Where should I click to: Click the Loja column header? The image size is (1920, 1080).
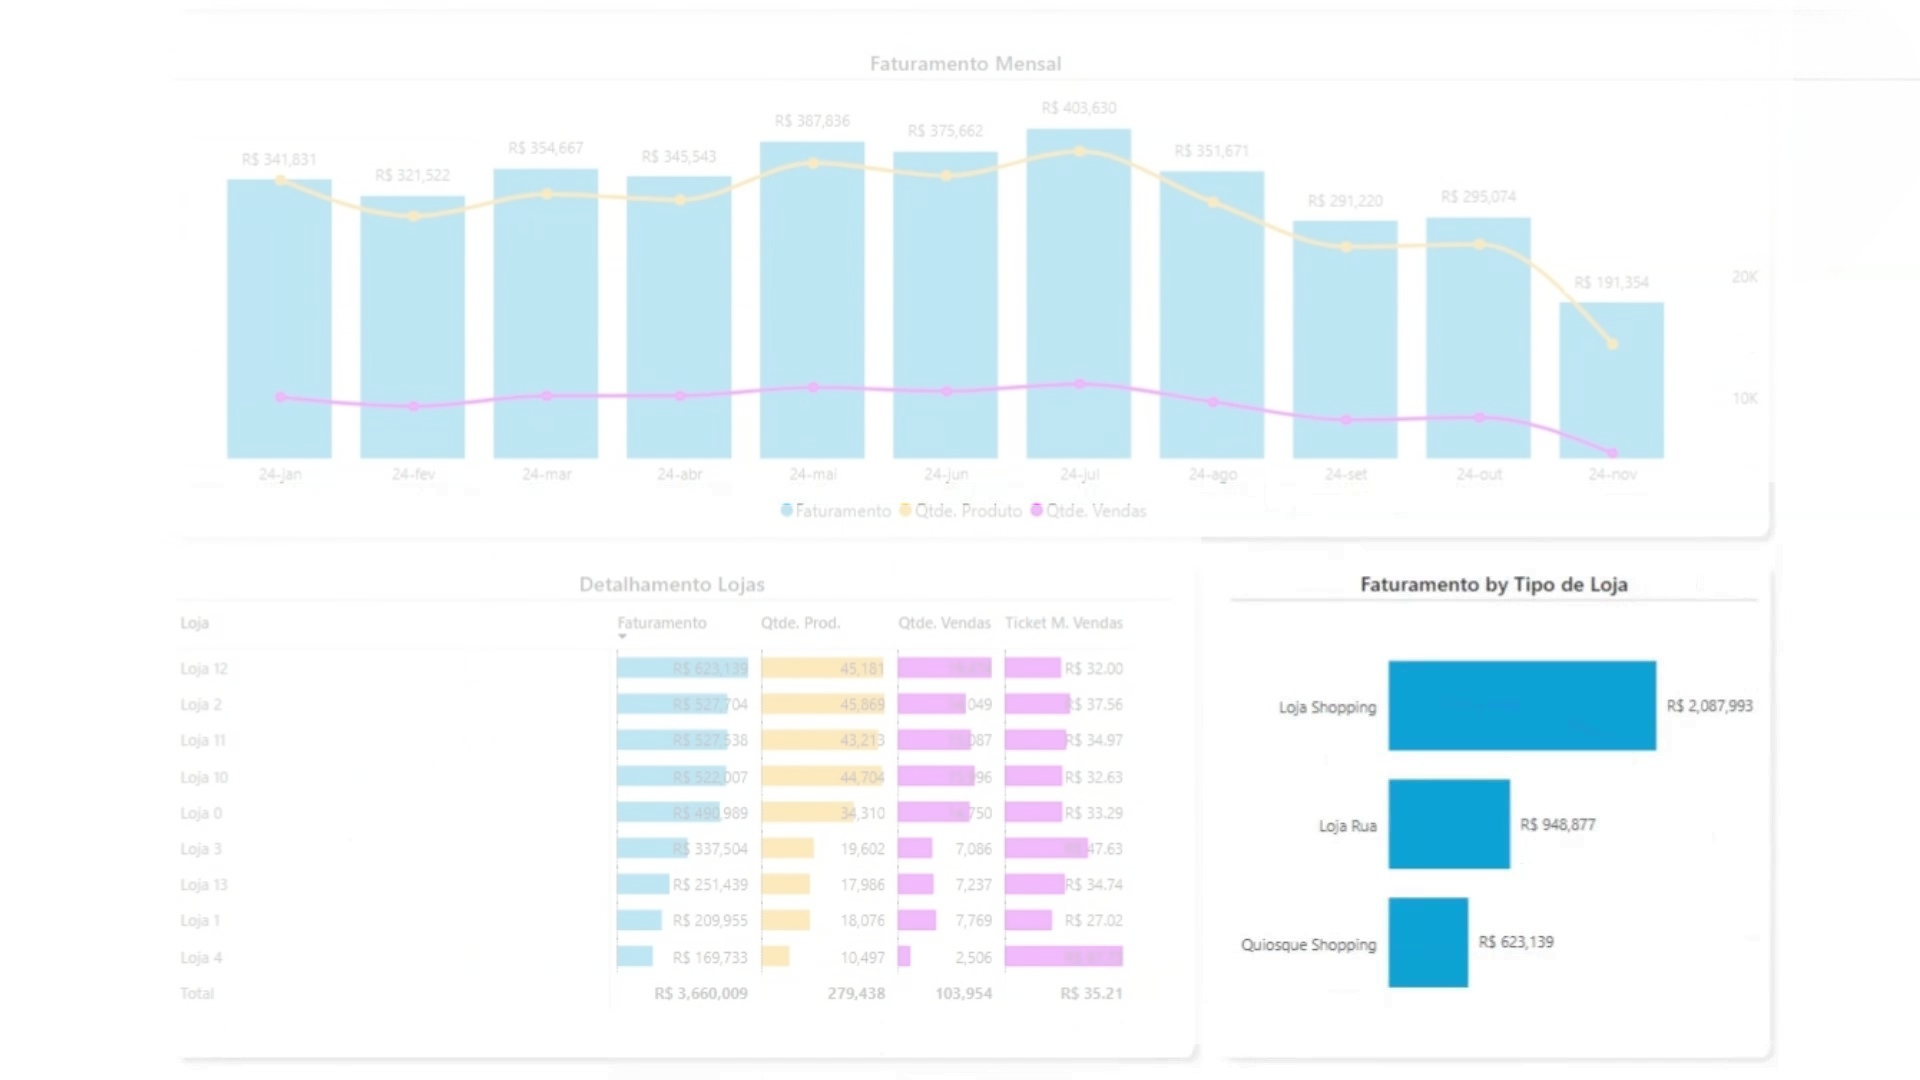tap(195, 623)
